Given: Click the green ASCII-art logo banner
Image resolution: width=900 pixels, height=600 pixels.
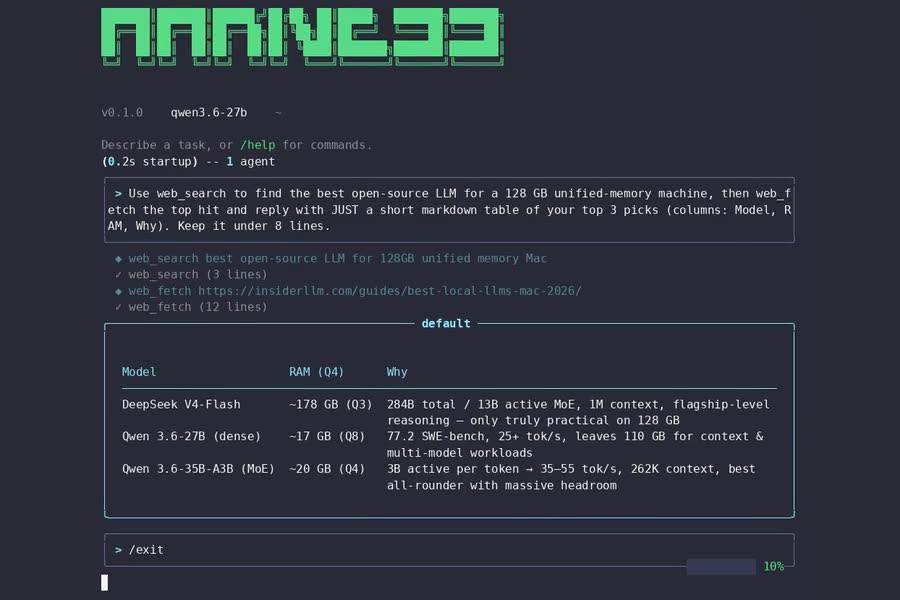Looking at the screenshot, I should point(302,36).
